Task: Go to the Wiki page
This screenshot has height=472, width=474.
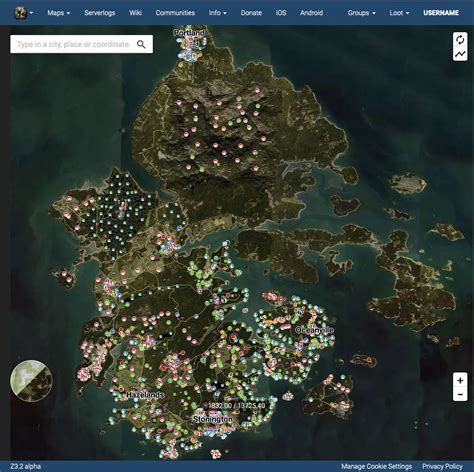Action: click(135, 13)
